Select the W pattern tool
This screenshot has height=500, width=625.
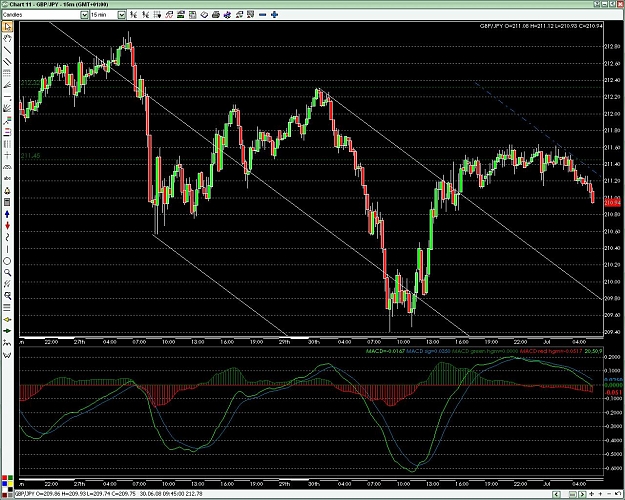(x=7, y=354)
